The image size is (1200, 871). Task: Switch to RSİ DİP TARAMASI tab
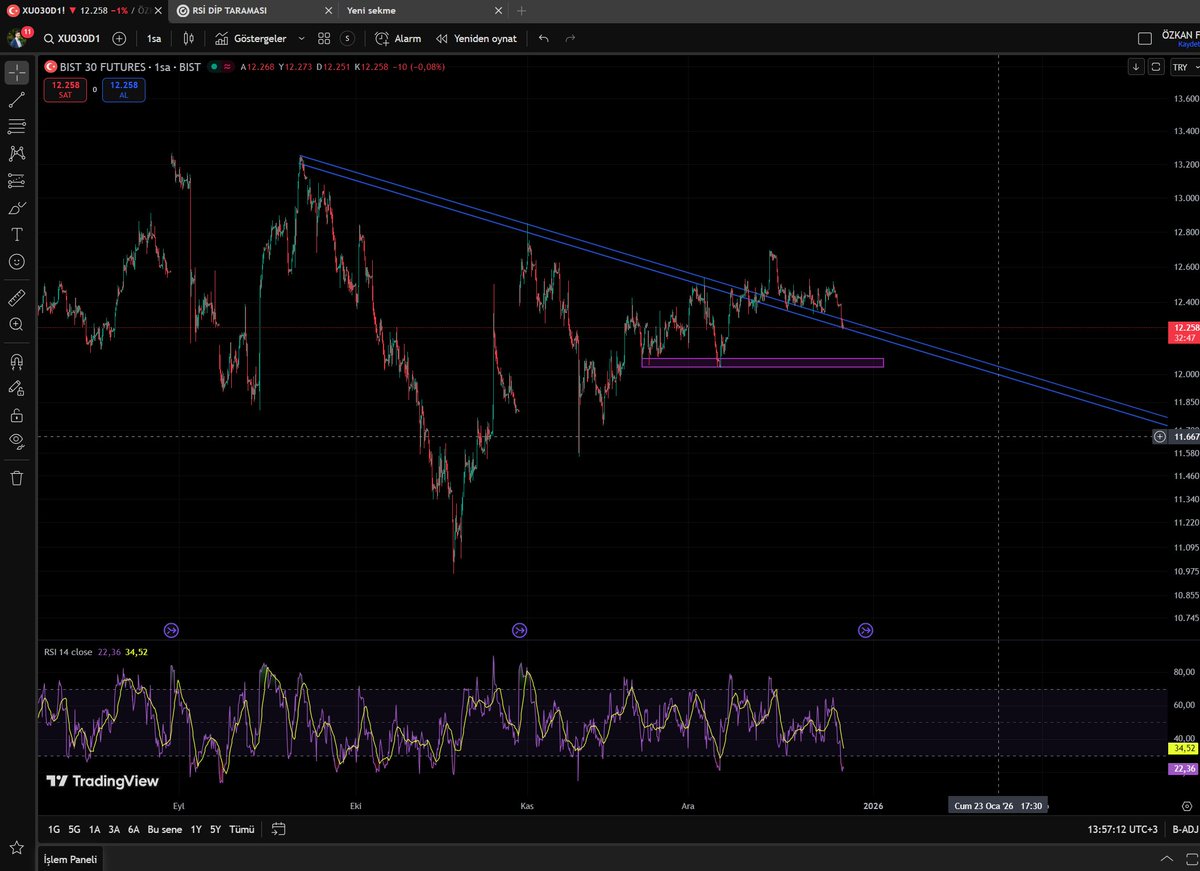coord(229,10)
